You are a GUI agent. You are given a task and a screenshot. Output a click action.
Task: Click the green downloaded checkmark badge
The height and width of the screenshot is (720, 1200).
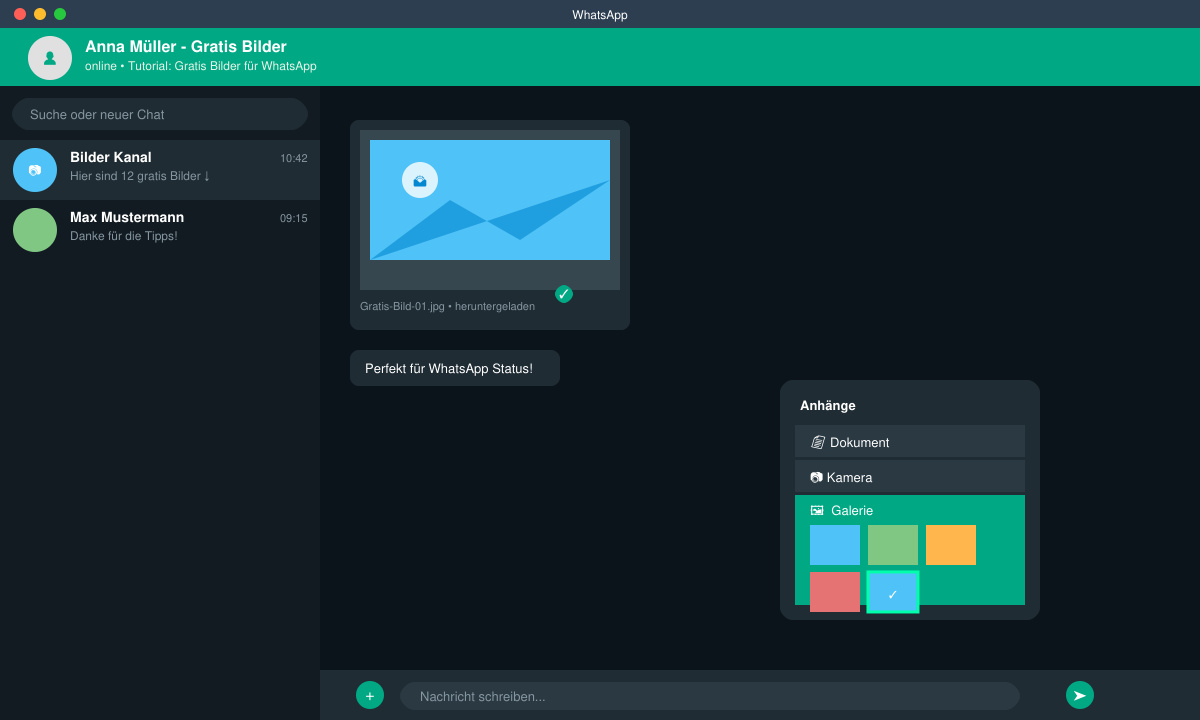tap(564, 294)
